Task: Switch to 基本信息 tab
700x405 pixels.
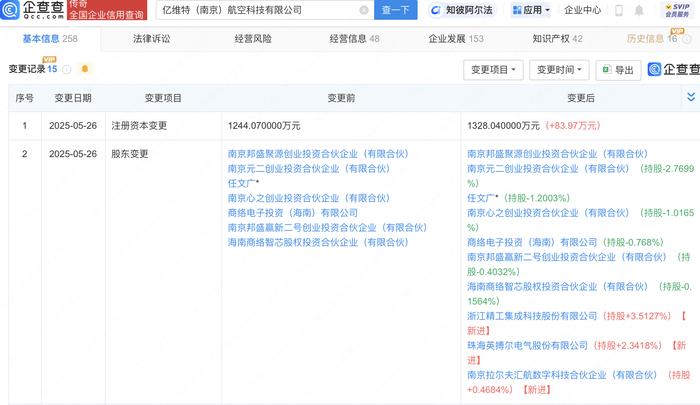Action: coord(50,39)
